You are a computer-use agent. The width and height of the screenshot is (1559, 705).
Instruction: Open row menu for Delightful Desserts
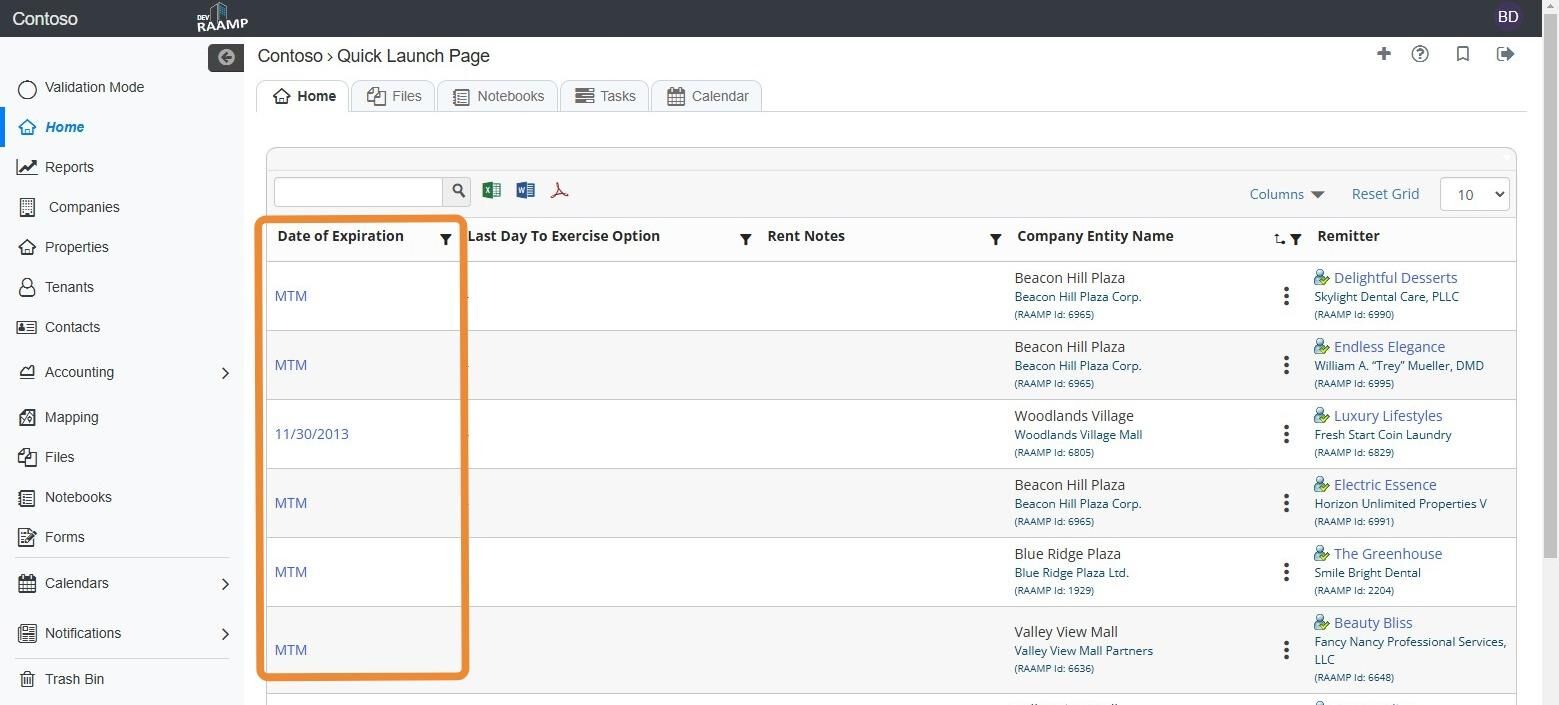[1286, 296]
